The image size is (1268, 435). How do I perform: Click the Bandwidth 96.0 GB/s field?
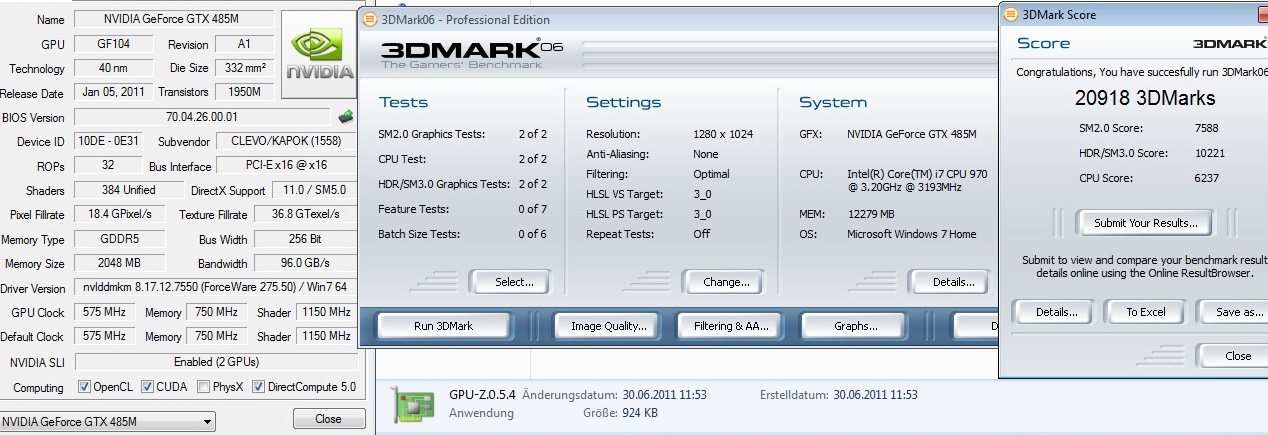(x=304, y=264)
